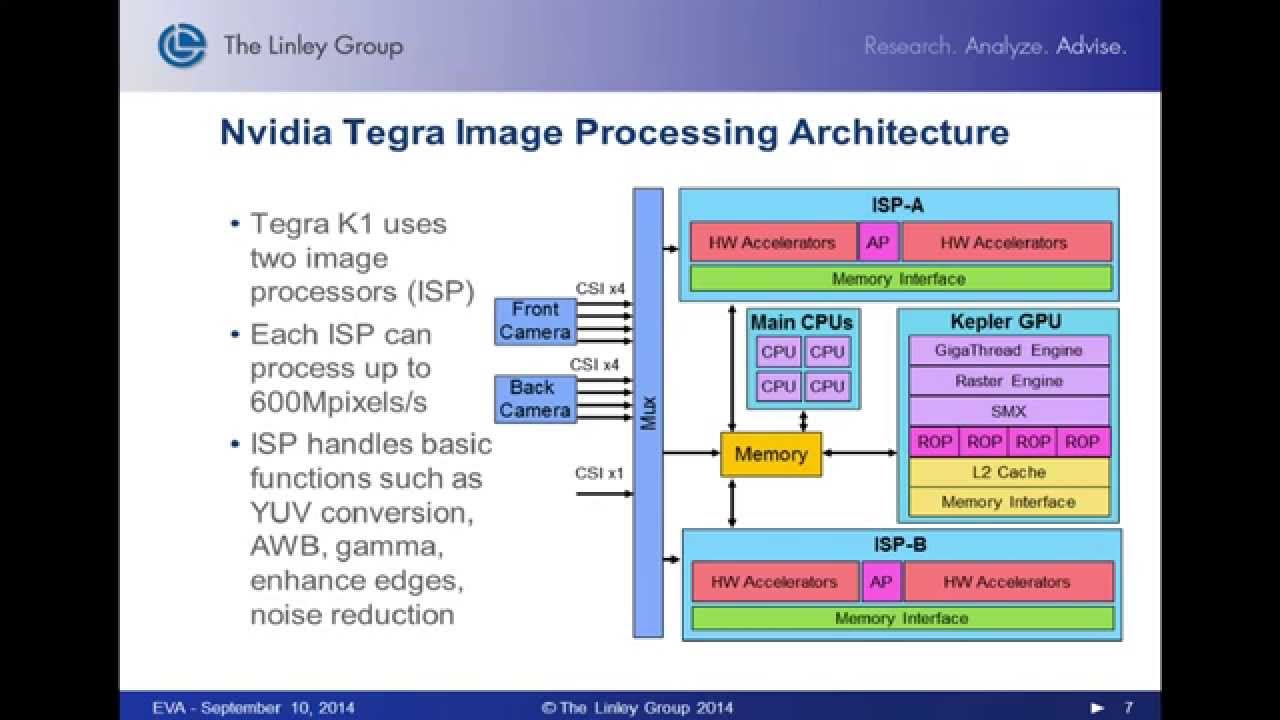Select the green Memory Interface bar in ISP-A

click(x=901, y=279)
